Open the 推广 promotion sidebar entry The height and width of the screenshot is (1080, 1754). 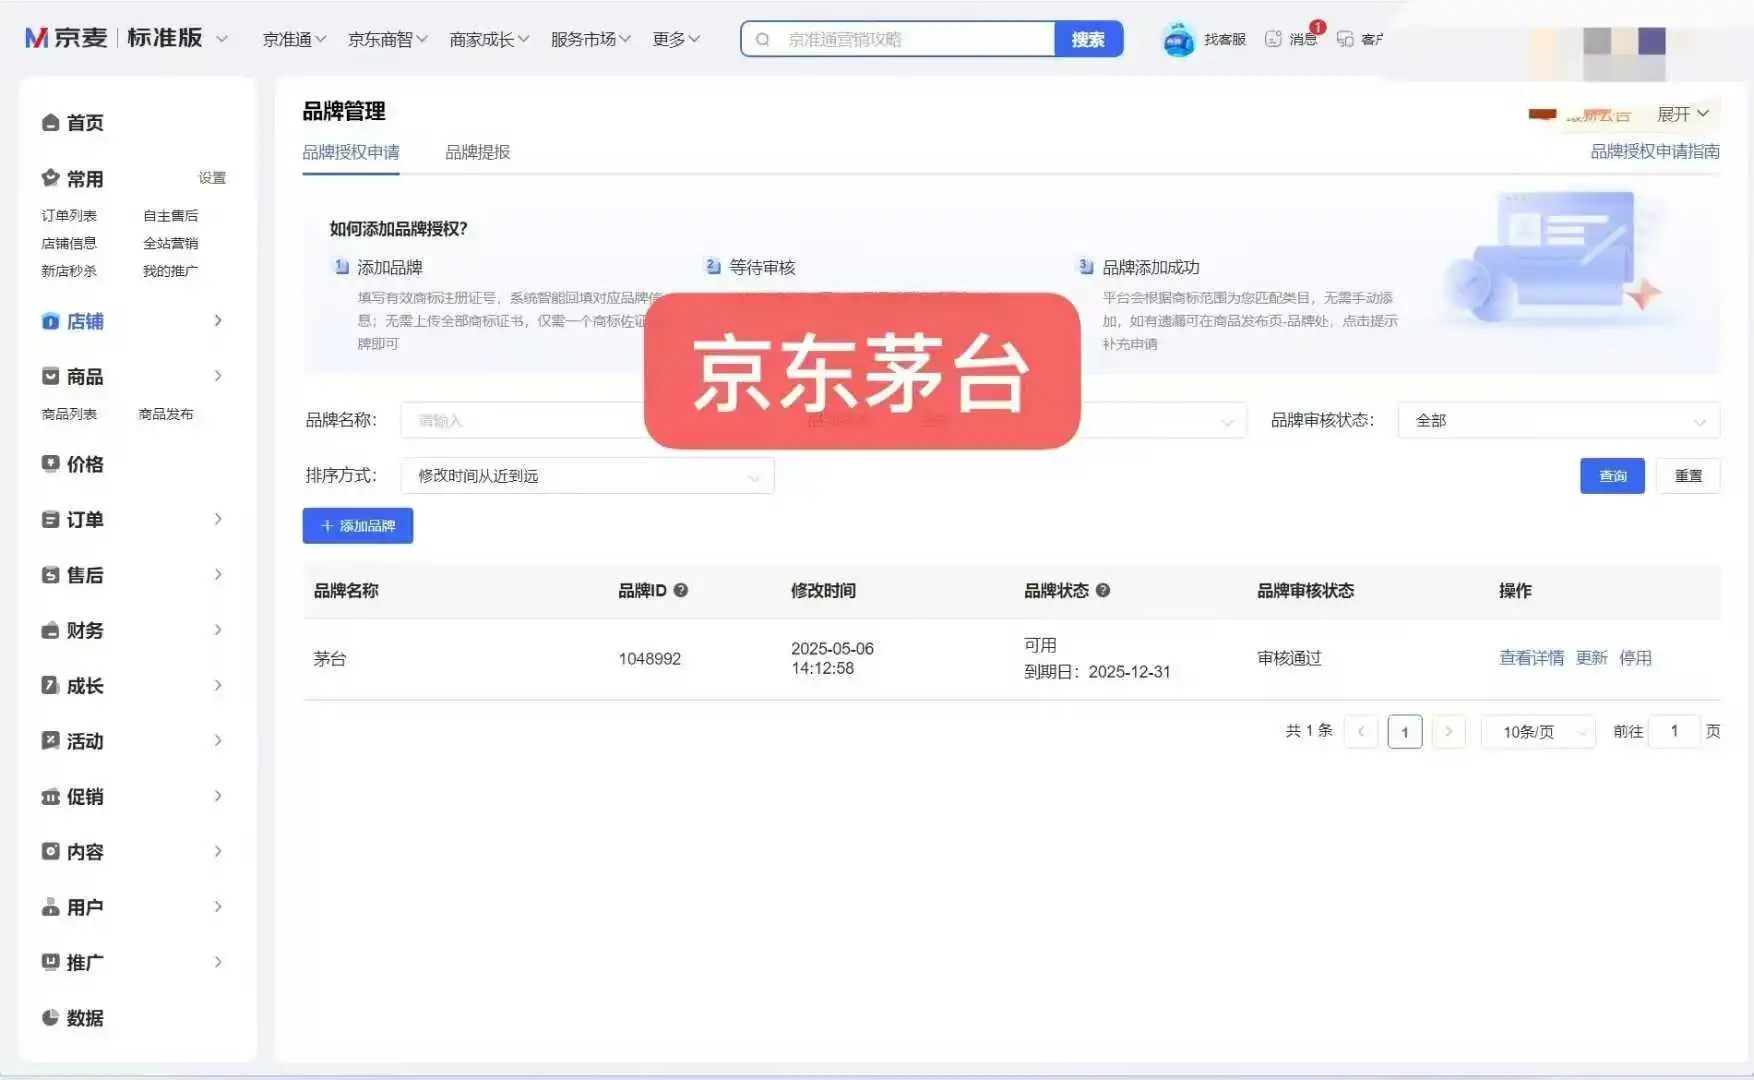[x=84, y=962]
